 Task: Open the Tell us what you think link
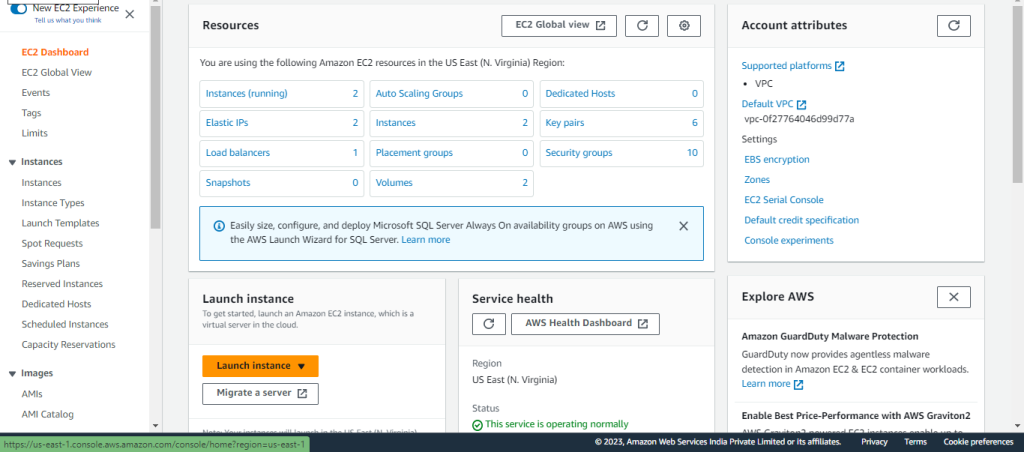point(68,20)
